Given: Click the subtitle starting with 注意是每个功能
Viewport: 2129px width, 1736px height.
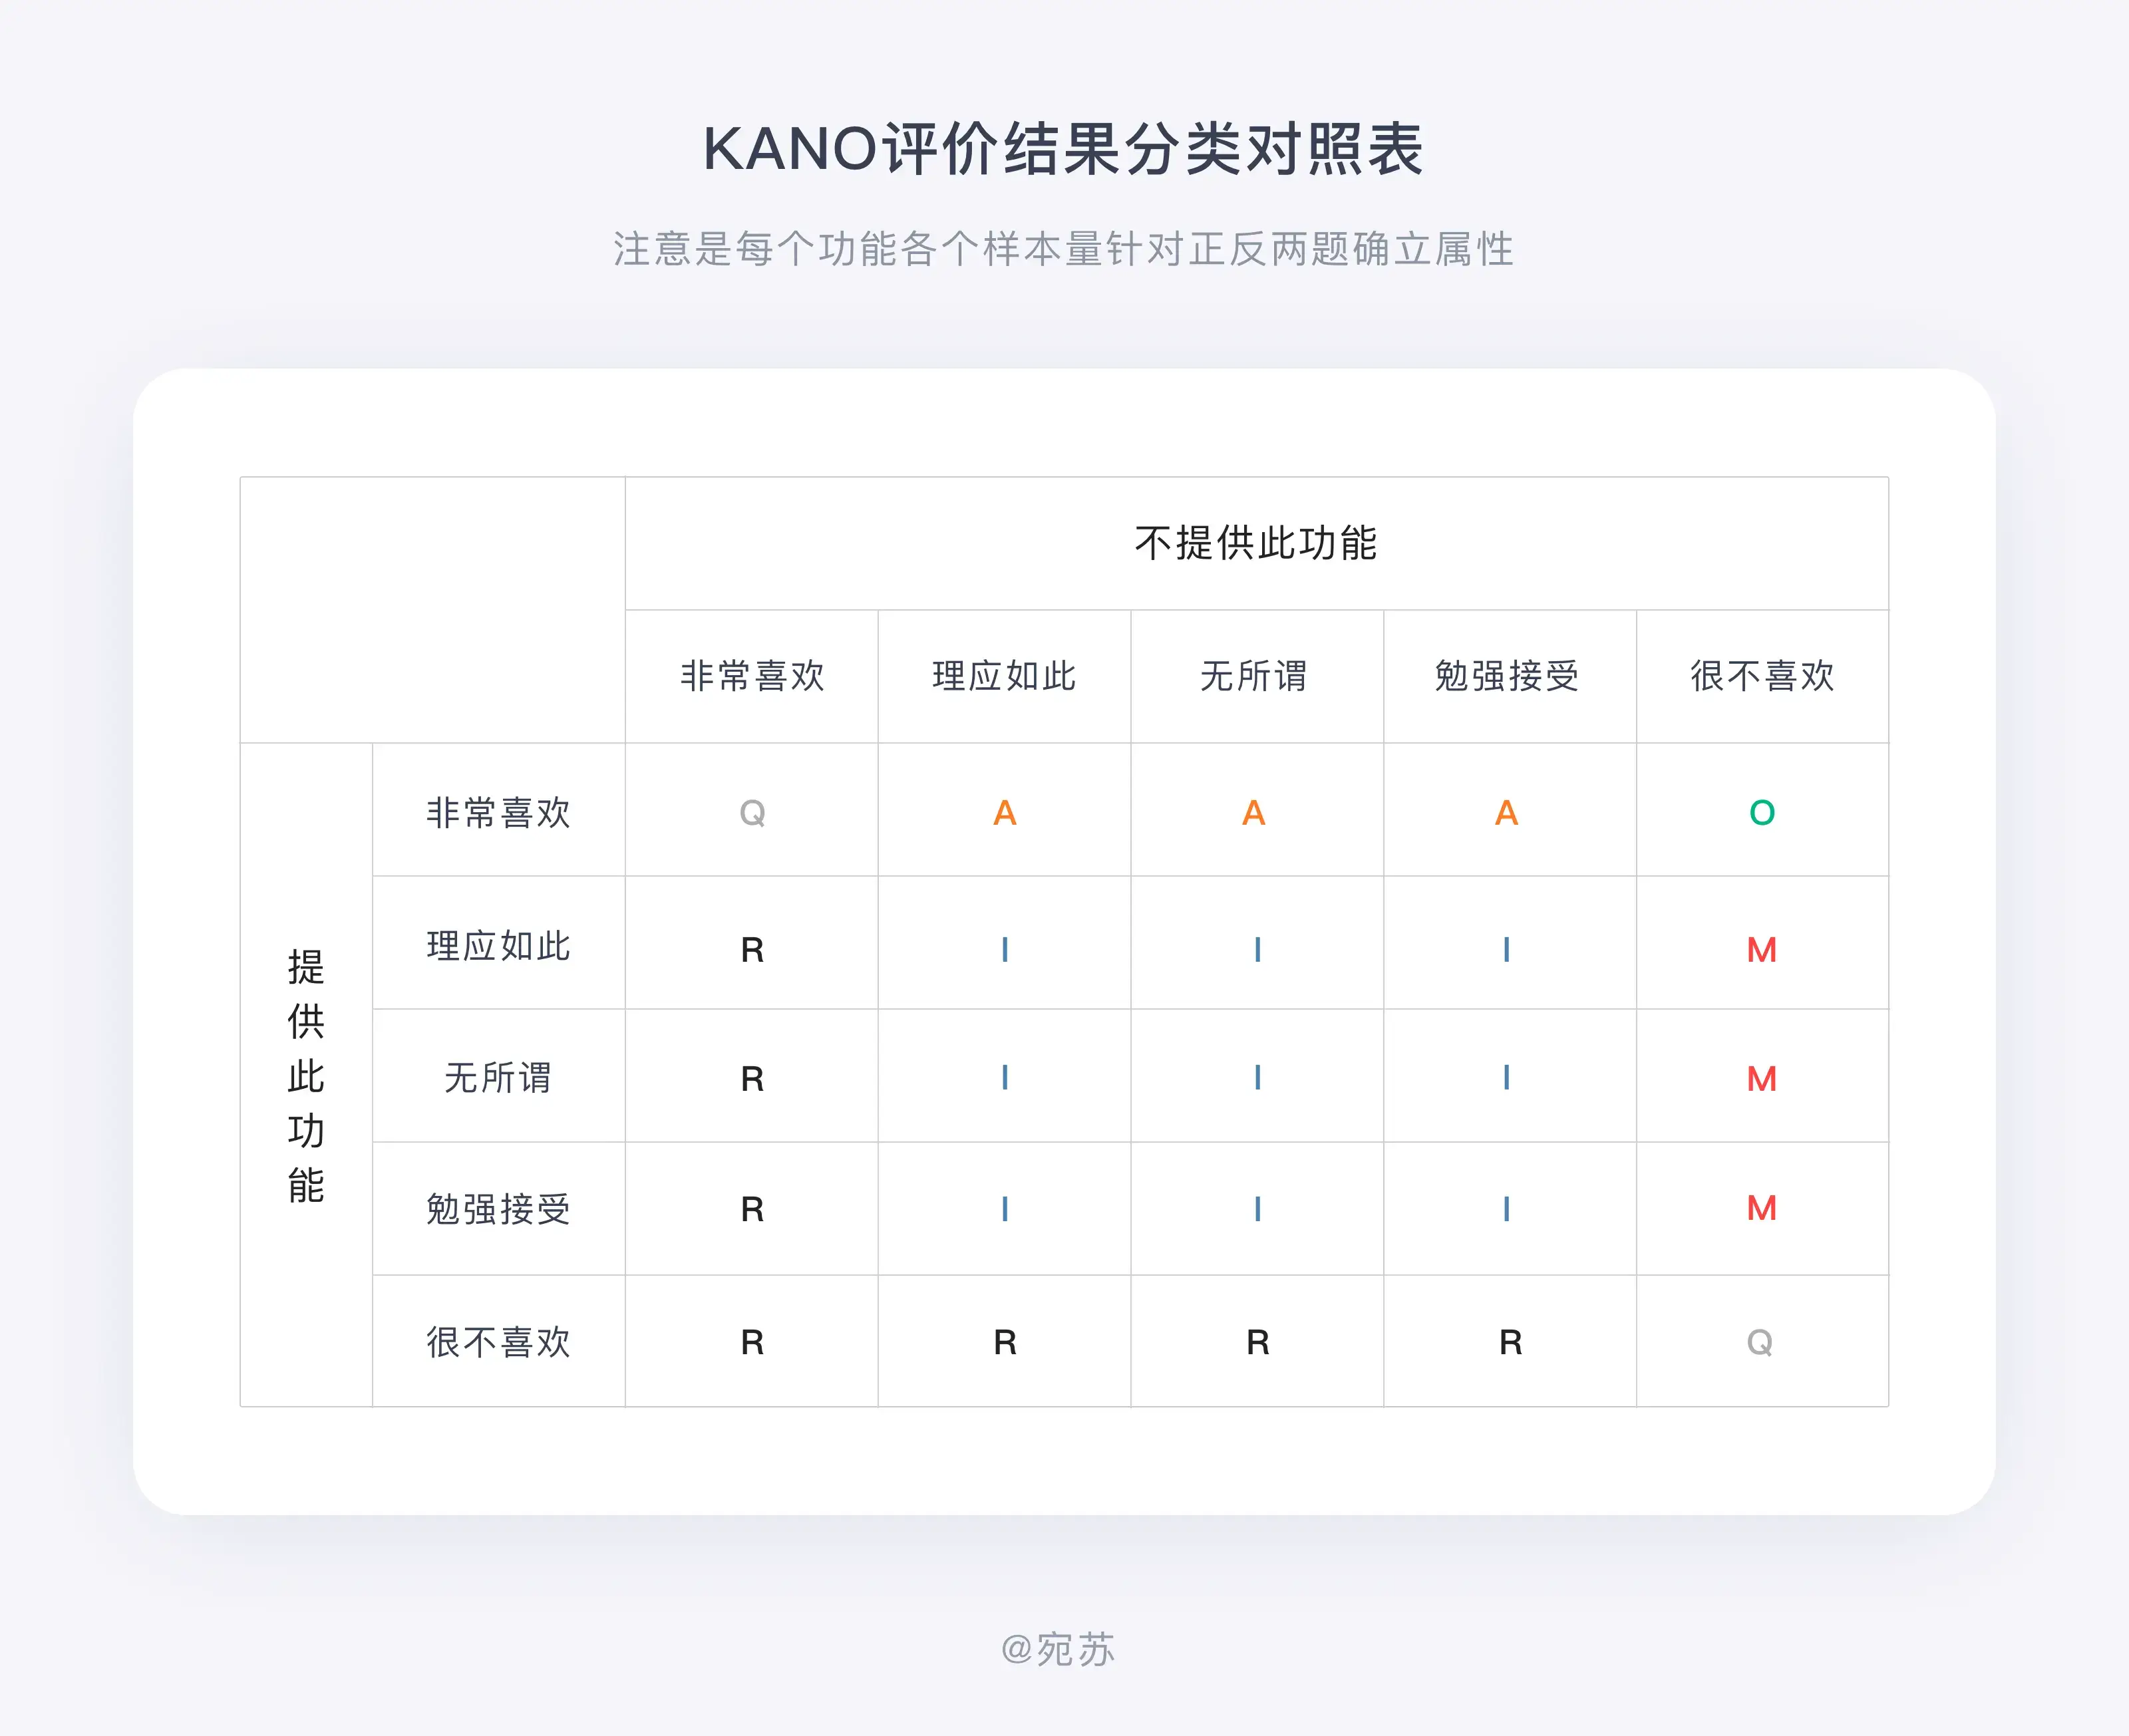Looking at the screenshot, I should point(1063,249).
